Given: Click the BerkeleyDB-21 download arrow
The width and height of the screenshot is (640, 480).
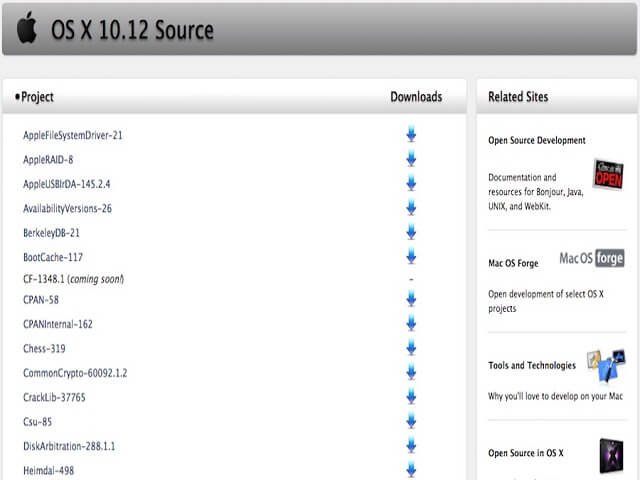Looking at the screenshot, I should coord(411,232).
